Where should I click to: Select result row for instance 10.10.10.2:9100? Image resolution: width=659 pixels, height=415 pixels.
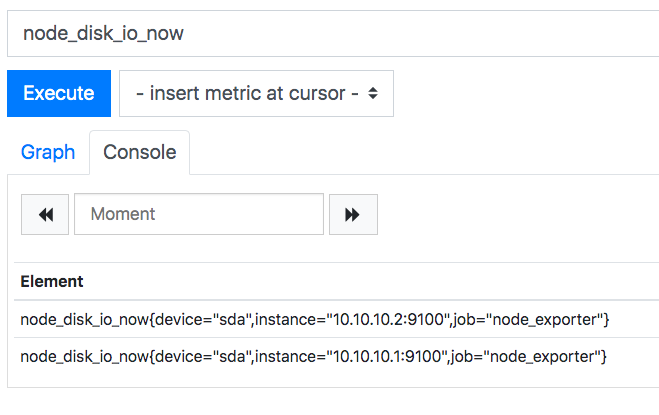(x=336, y=319)
